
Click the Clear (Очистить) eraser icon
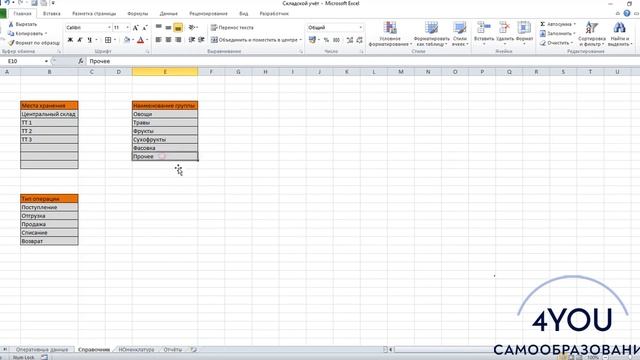[542, 43]
